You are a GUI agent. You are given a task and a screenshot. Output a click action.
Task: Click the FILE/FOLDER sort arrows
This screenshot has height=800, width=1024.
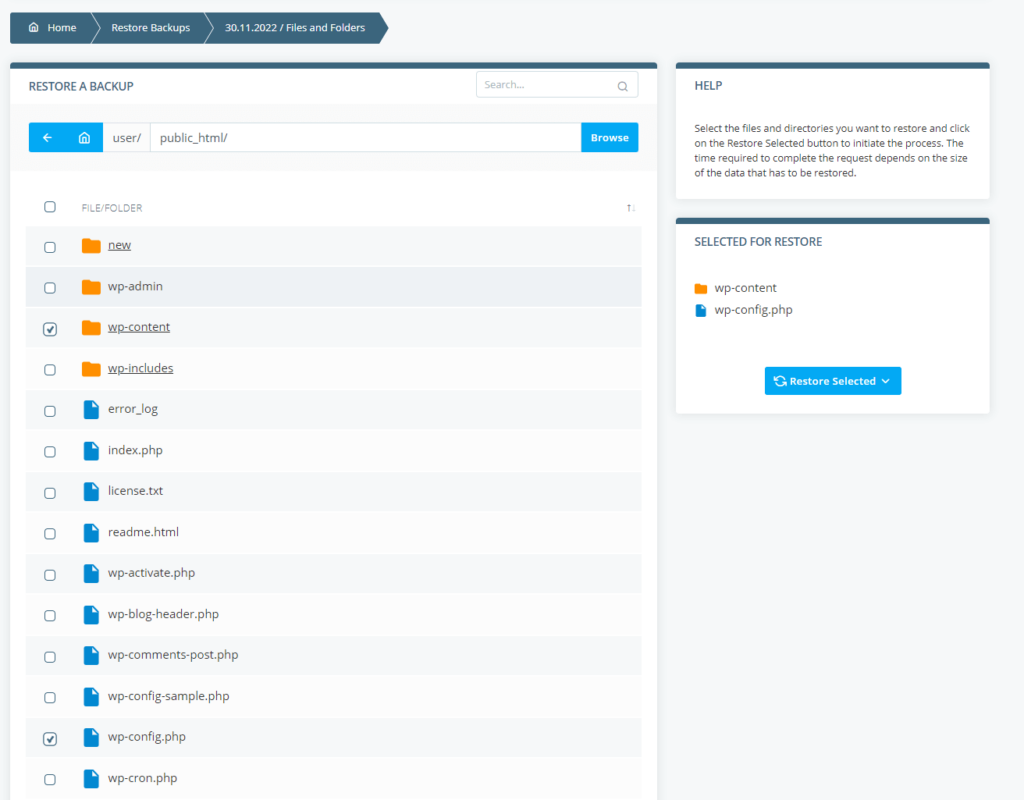[x=631, y=207]
